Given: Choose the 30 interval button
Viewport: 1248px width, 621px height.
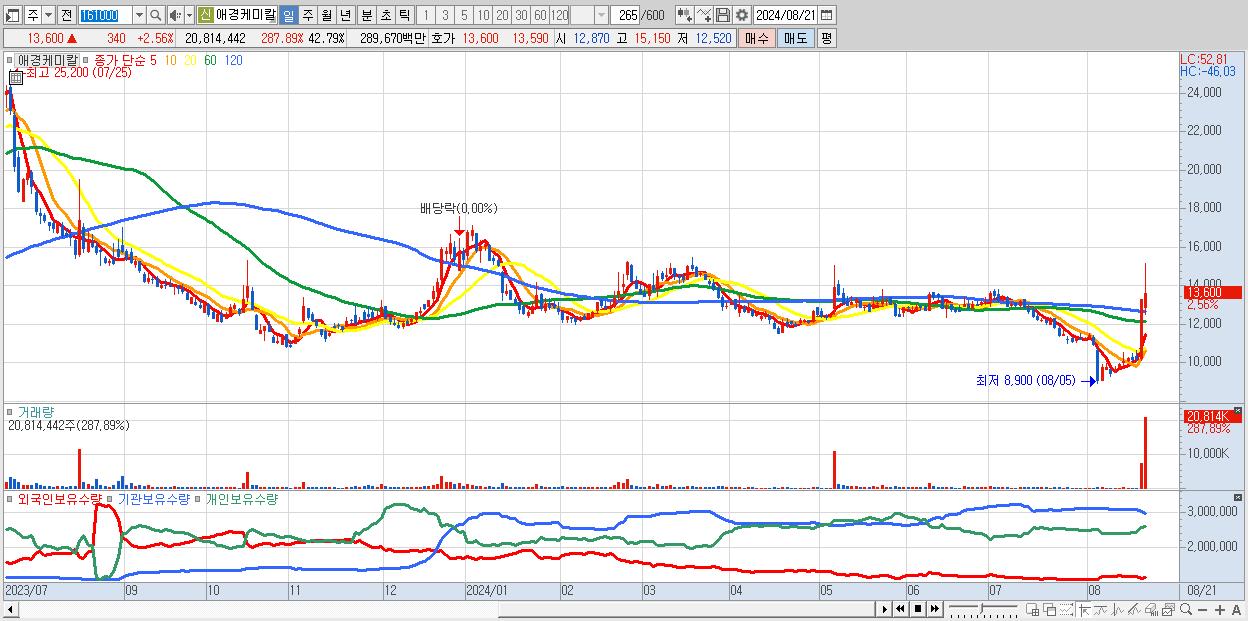Looking at the screenshot, I should [521, 15].
